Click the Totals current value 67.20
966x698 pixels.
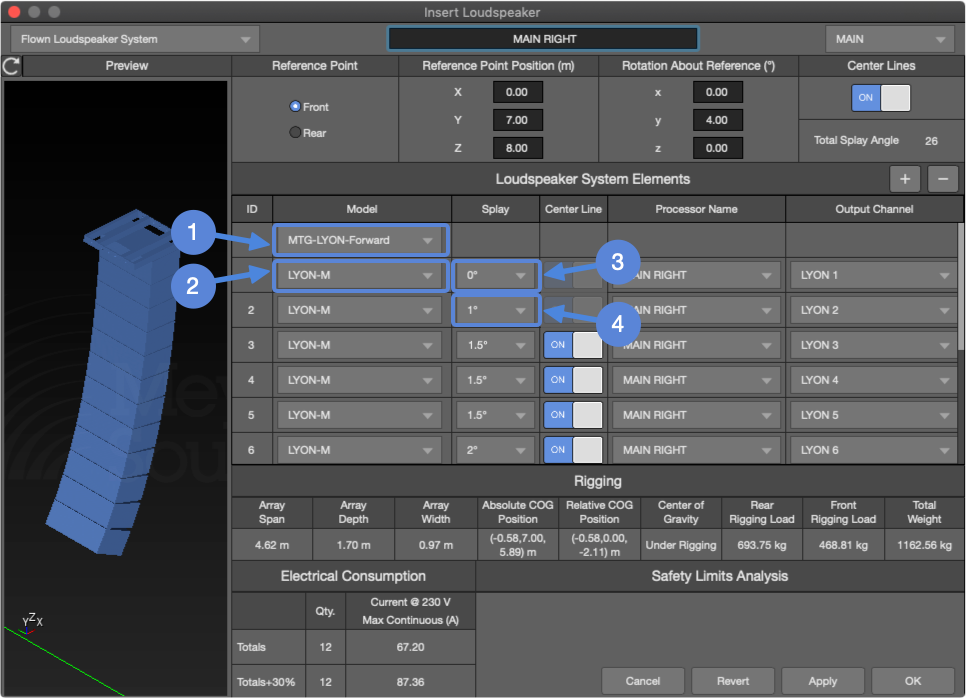coord(410,647)
